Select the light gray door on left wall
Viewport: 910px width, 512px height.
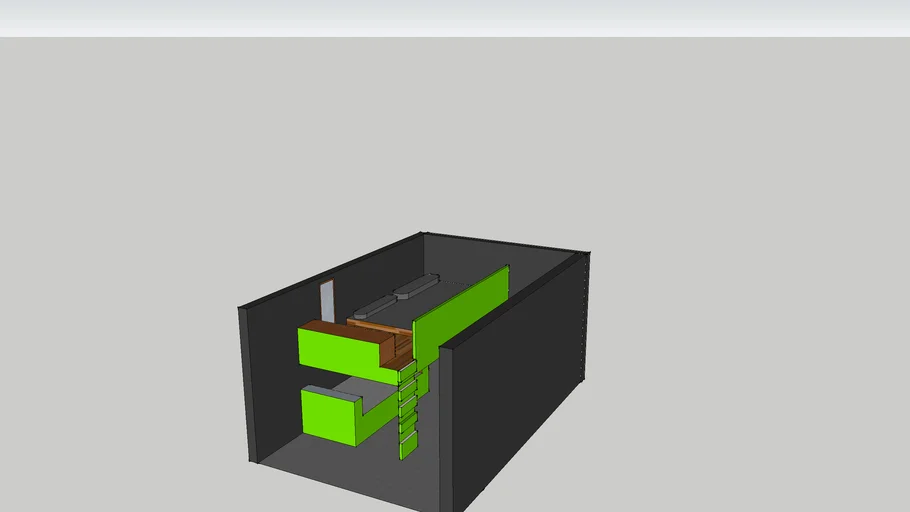(326, 300)
